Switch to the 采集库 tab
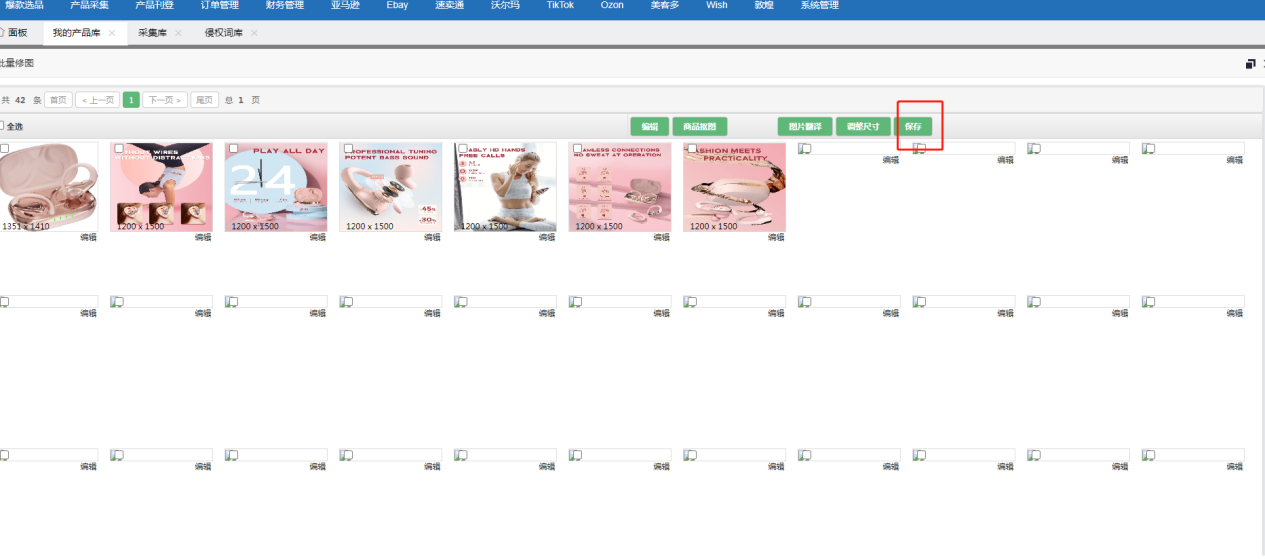This screenshot has height=559, width=1265. coord(152,33)
